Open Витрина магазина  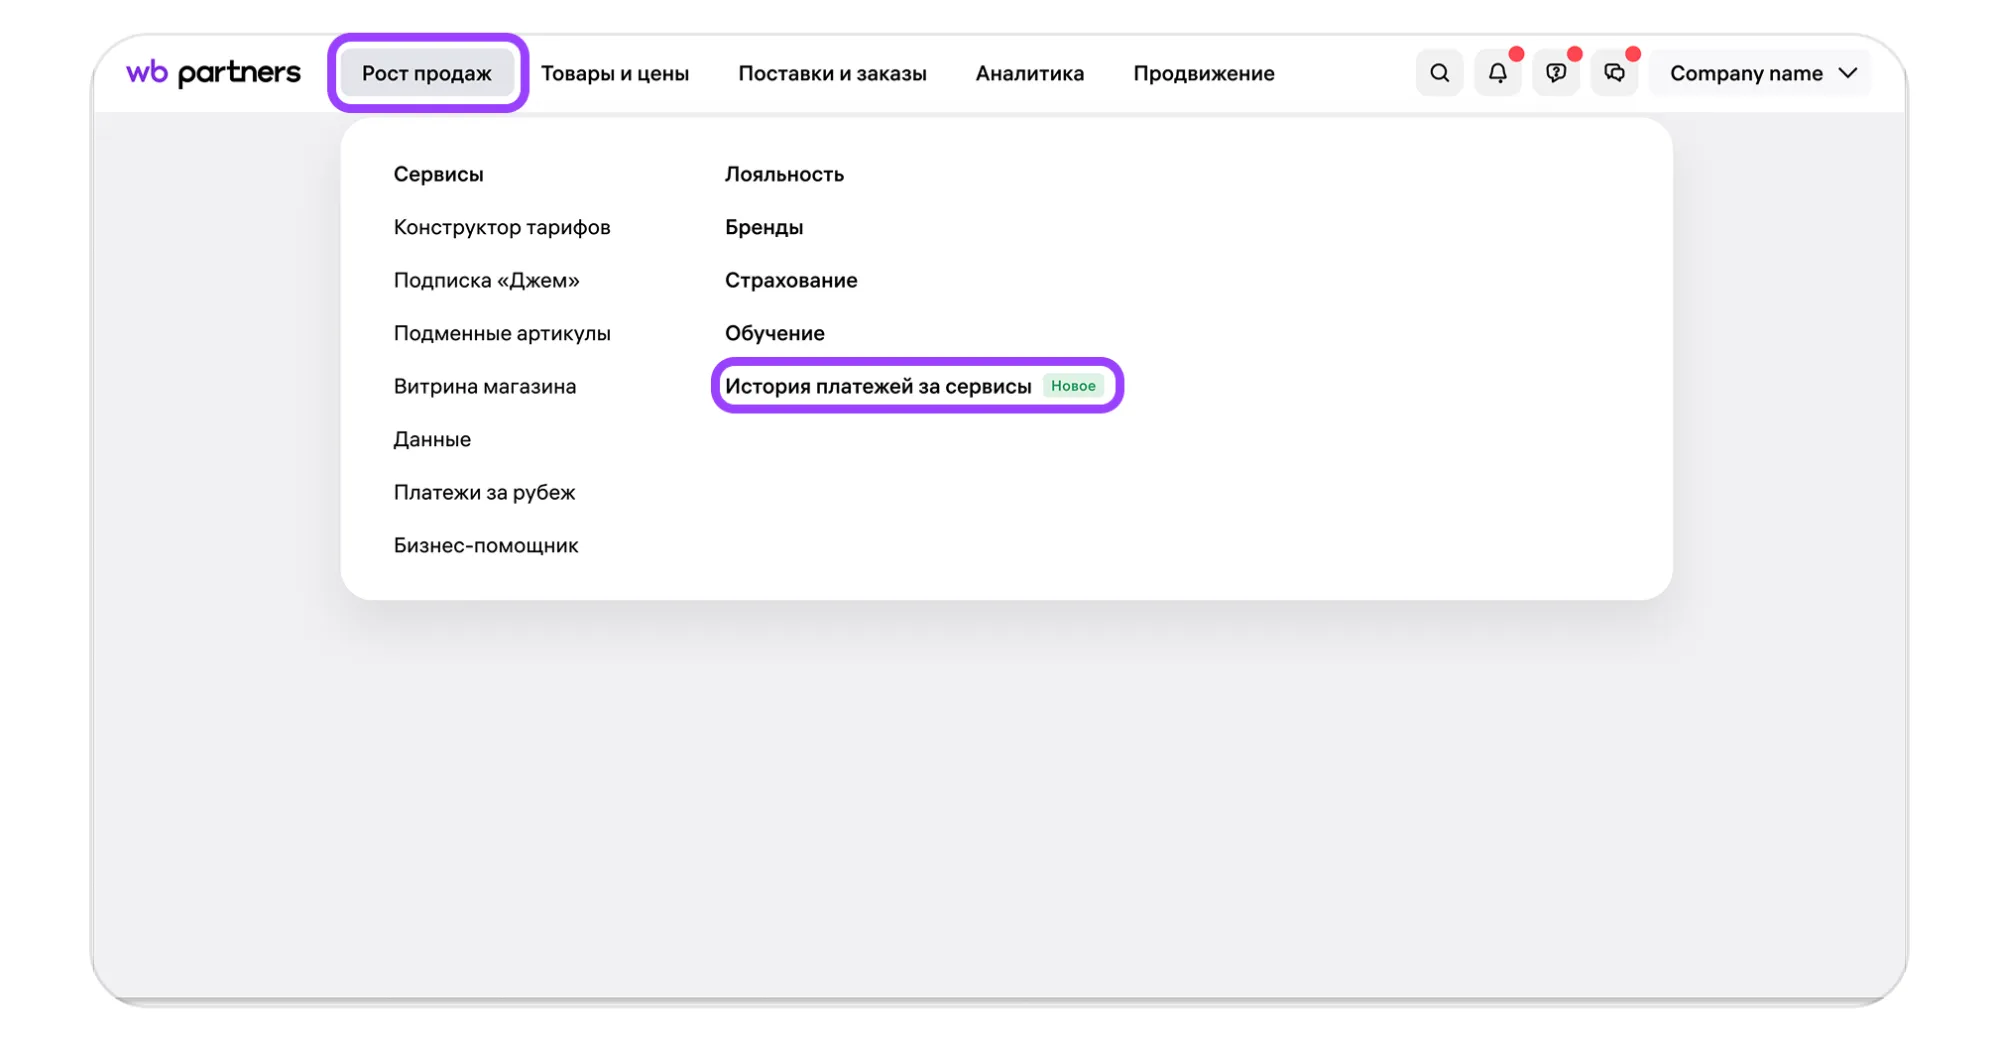tap(484, 386)
